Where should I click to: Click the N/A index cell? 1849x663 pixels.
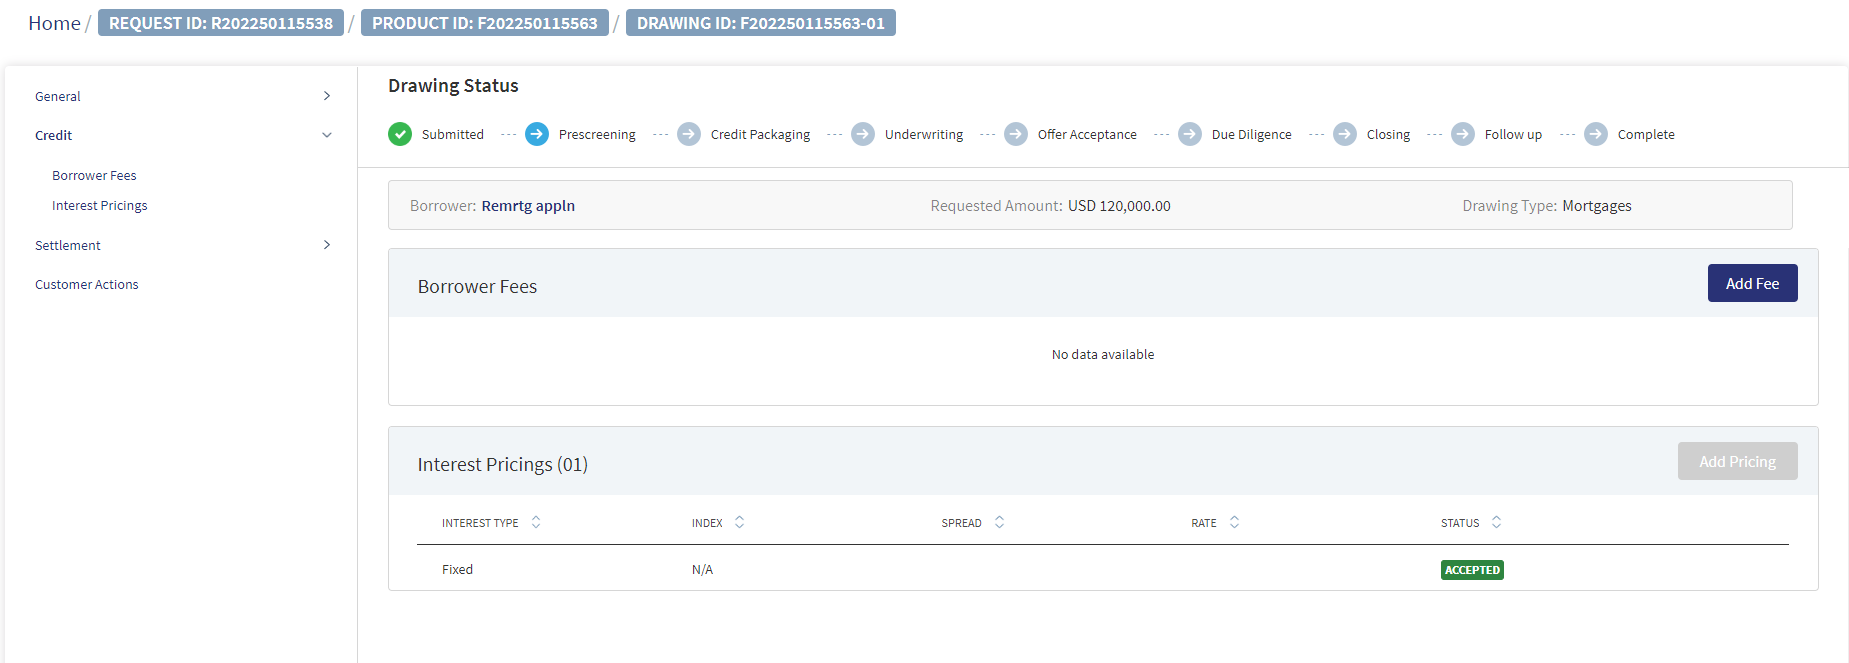tap(702, 570)
